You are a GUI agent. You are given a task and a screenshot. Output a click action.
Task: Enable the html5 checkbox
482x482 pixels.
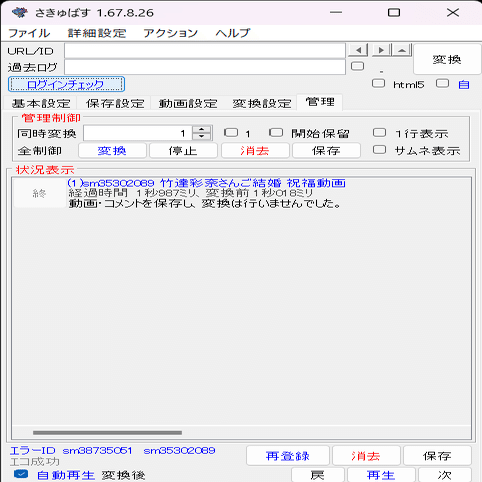(x=378, y=83)
